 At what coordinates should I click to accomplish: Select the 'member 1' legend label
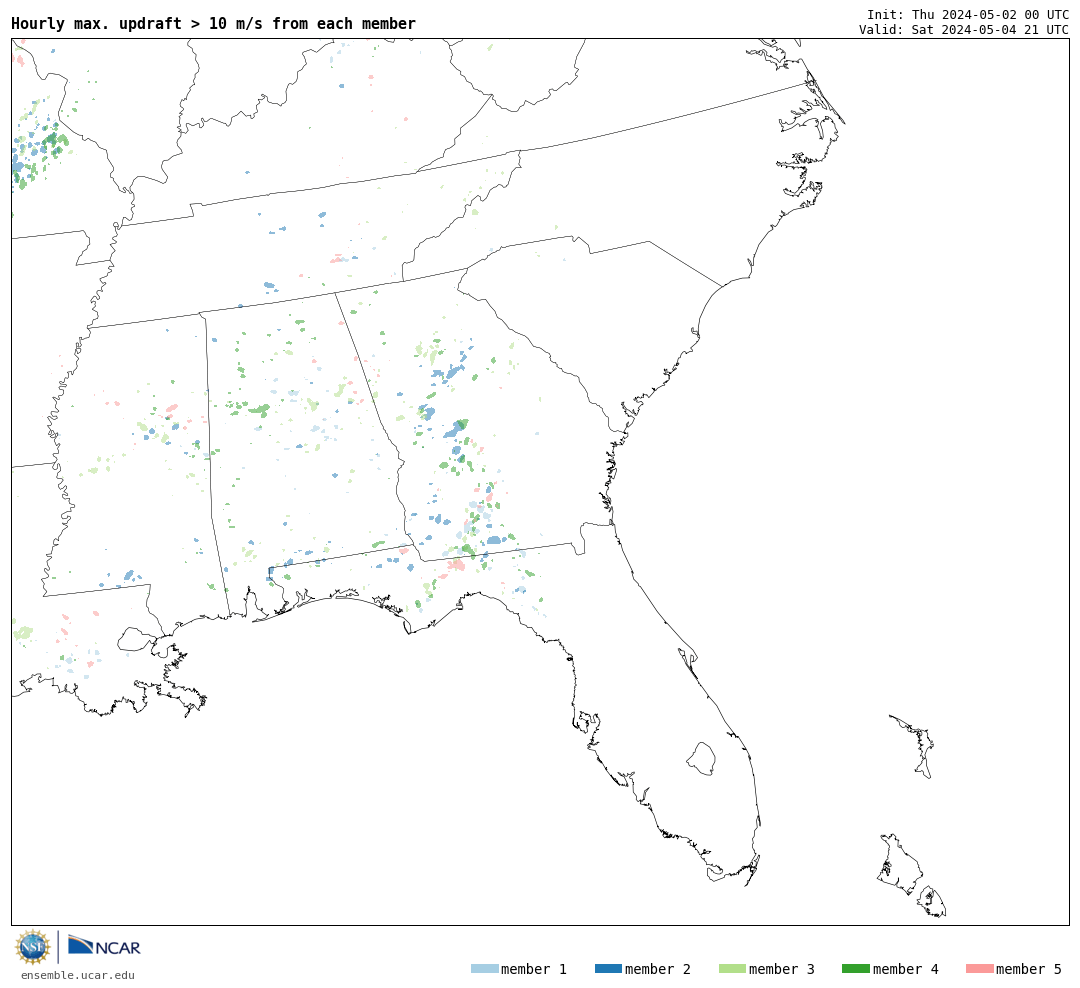pyautogui.click(x=534, y=969)
